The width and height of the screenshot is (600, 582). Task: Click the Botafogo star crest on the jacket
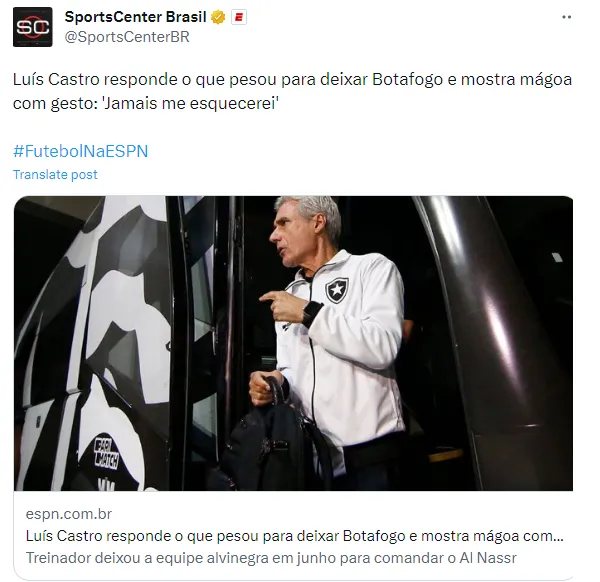pyautogui.click(x=337, y=290)
